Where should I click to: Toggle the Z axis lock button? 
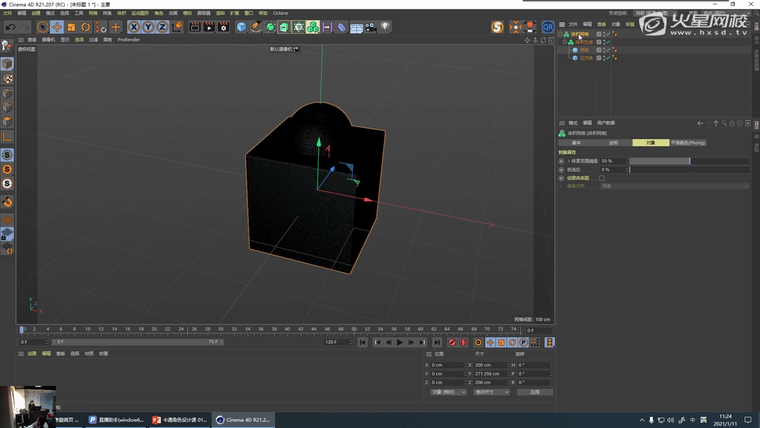(161, 27)
